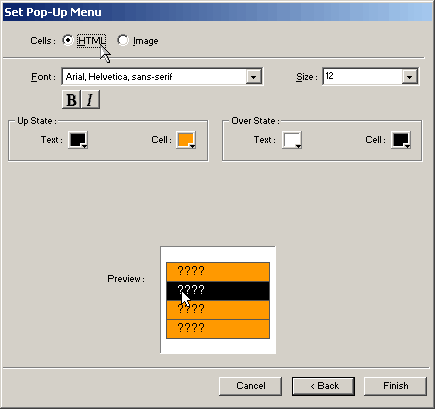Click the third preview menu item
This screenshot has width=435, height=409.
point(218,310)
